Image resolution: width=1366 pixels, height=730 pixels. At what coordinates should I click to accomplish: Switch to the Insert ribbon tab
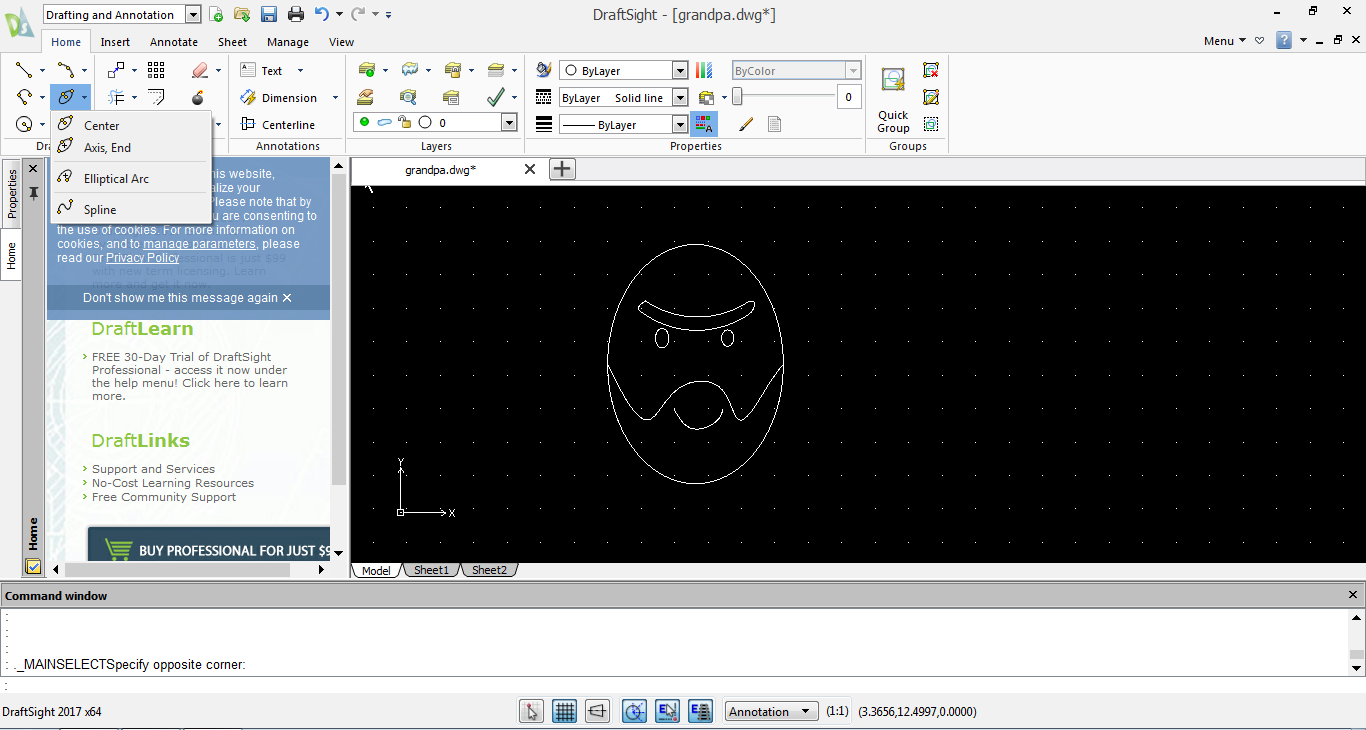(115, 42)
